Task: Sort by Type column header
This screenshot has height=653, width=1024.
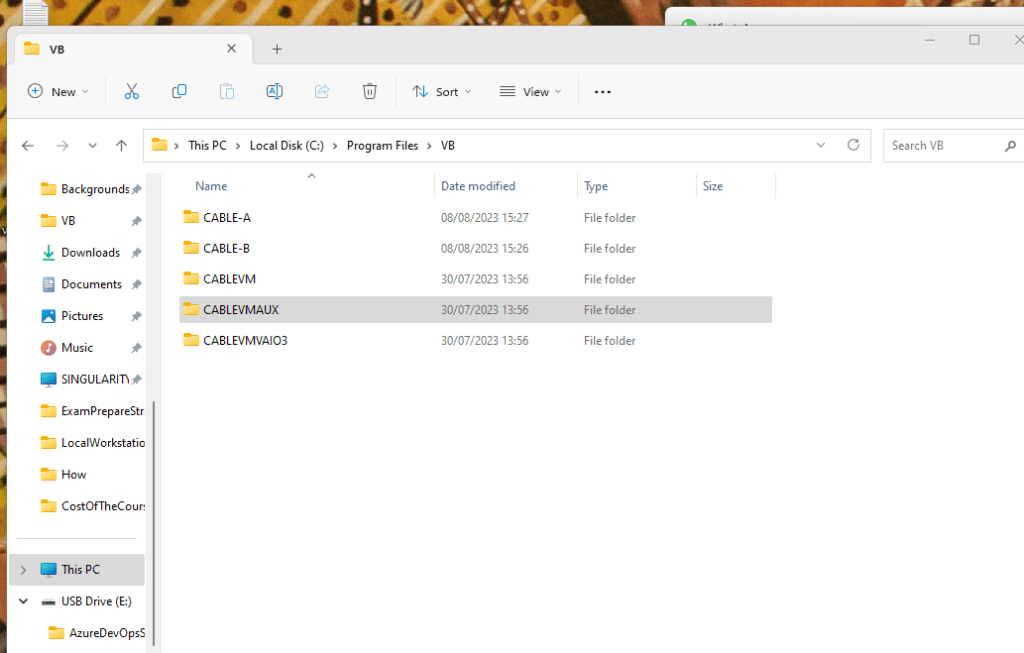Action: tap(596, 186)
